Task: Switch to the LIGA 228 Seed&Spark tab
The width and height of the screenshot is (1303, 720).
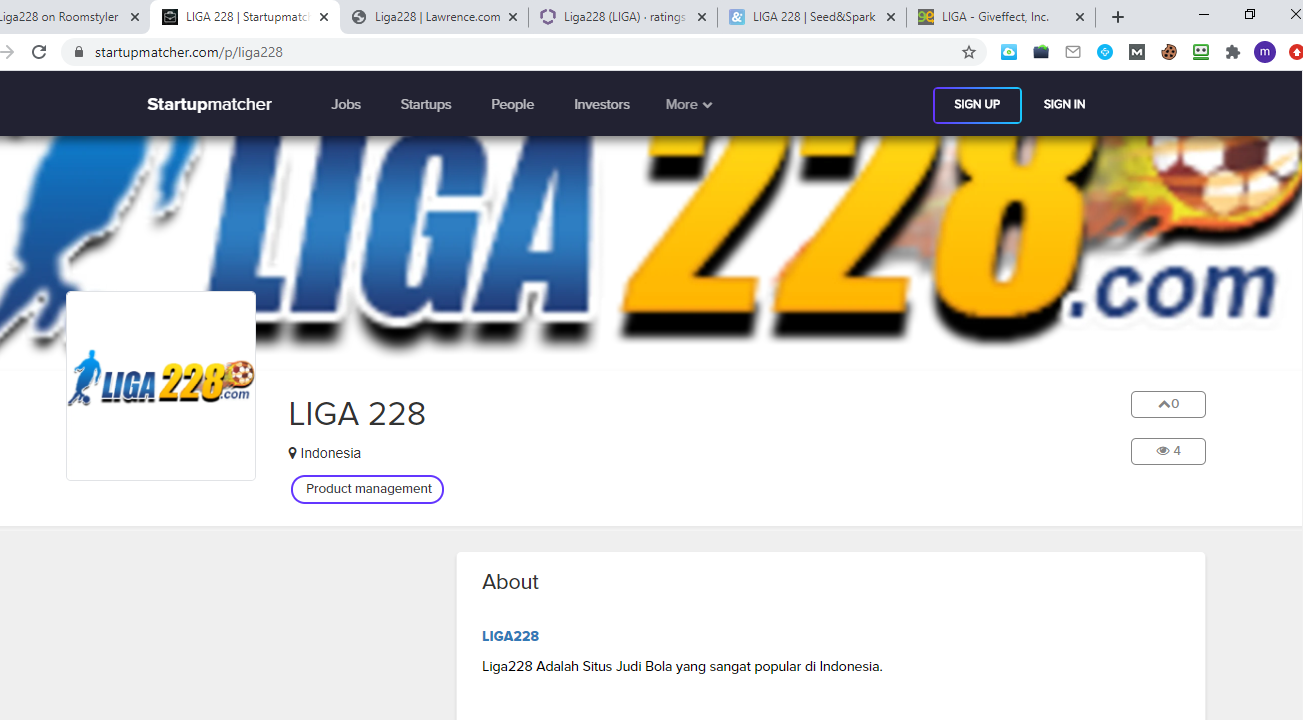Action: (813, 17)
